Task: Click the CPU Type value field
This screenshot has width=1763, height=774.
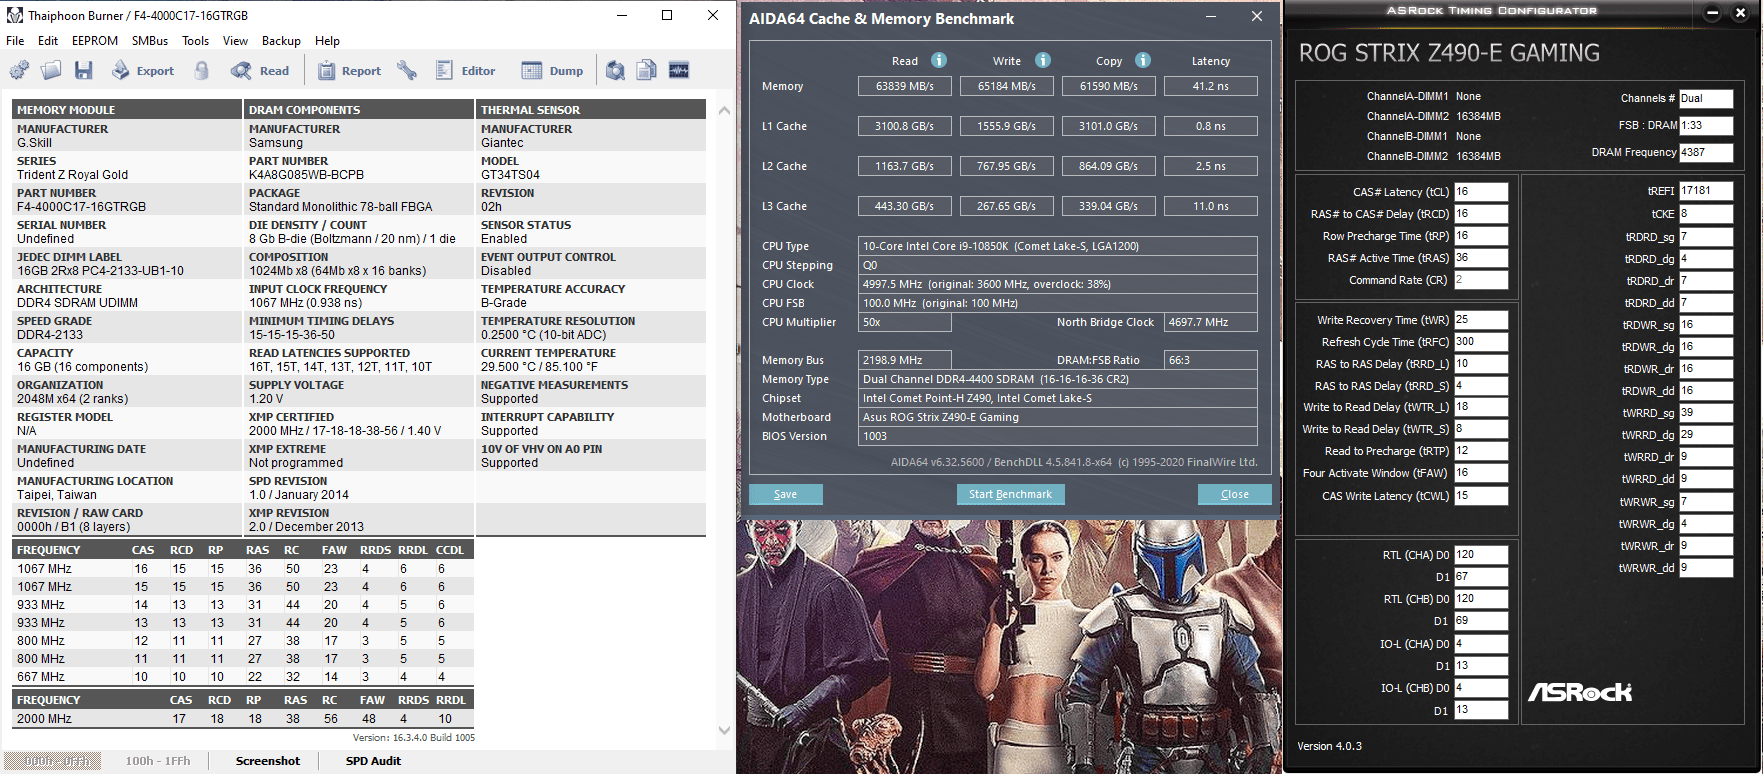Action: [x=1058, y=246]
